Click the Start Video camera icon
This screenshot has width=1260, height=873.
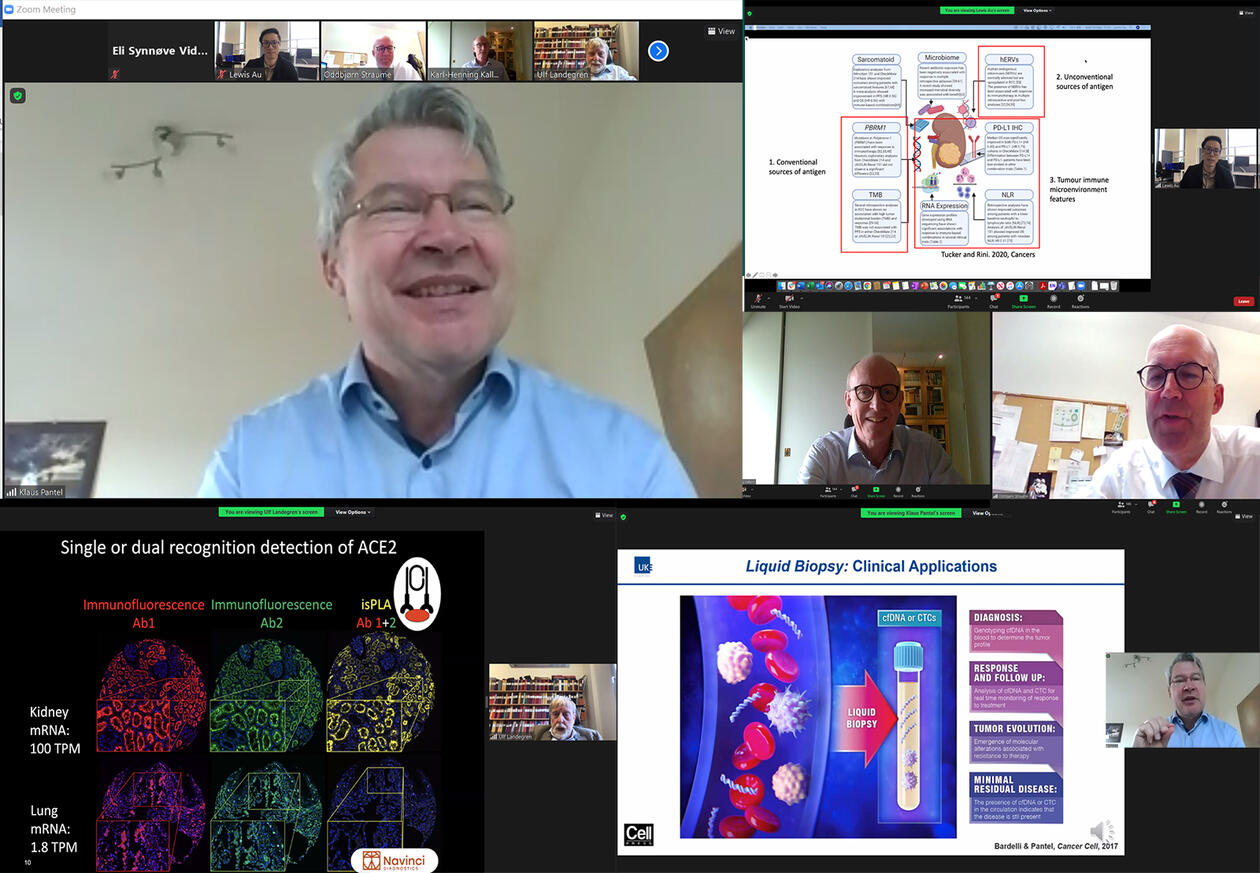(x=789, y=298)
